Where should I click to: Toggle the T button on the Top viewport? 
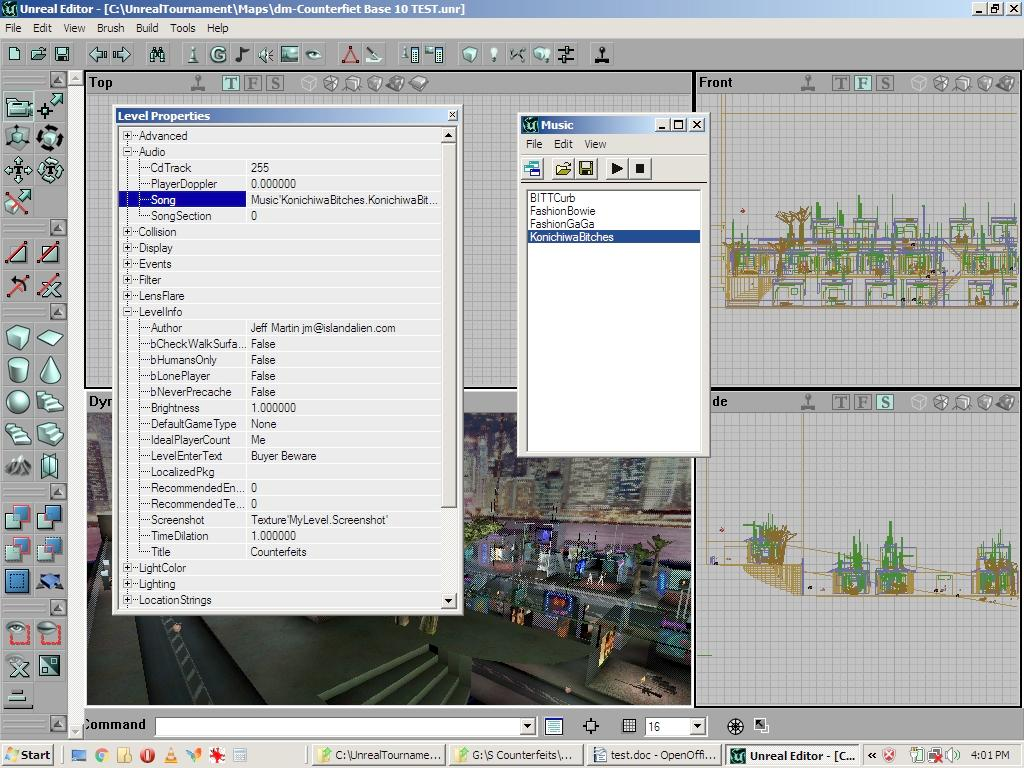[231, 84]
